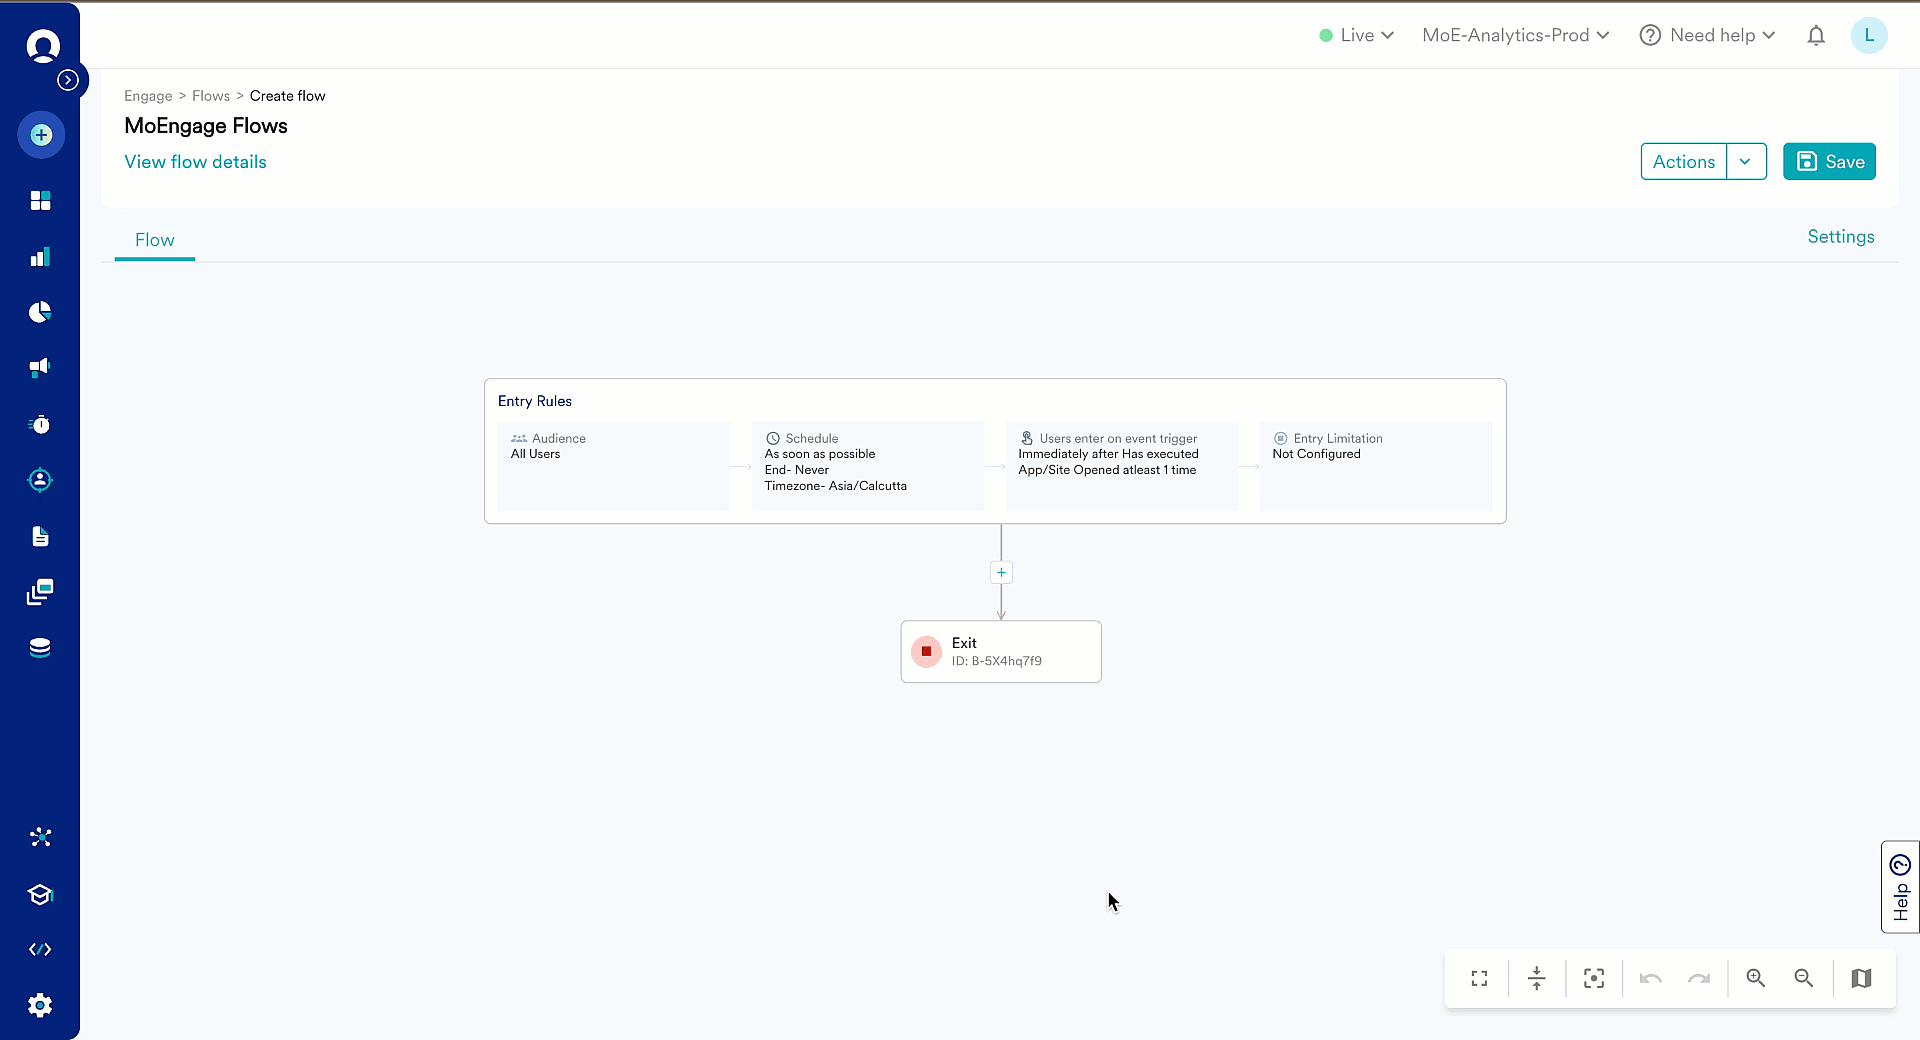Open the Analytics bar-chart icon
The image size is (1920, 1040).
[x=41, y=257]
